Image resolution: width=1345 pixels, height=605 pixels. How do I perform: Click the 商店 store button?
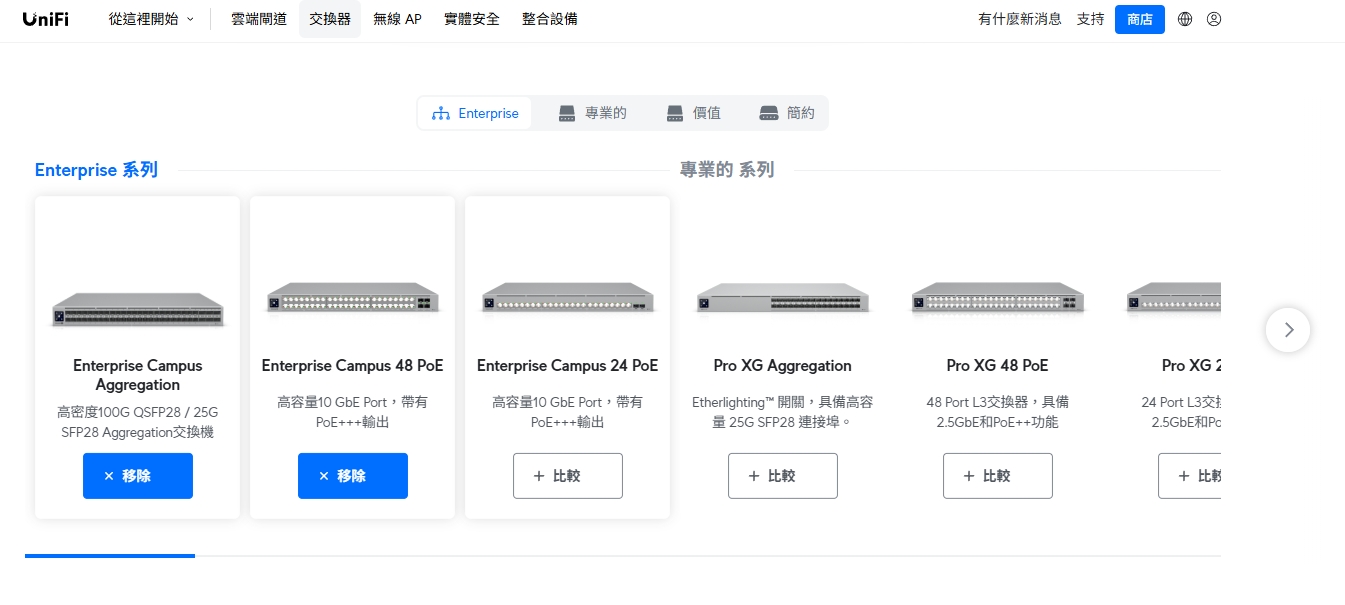point(1140,19)
